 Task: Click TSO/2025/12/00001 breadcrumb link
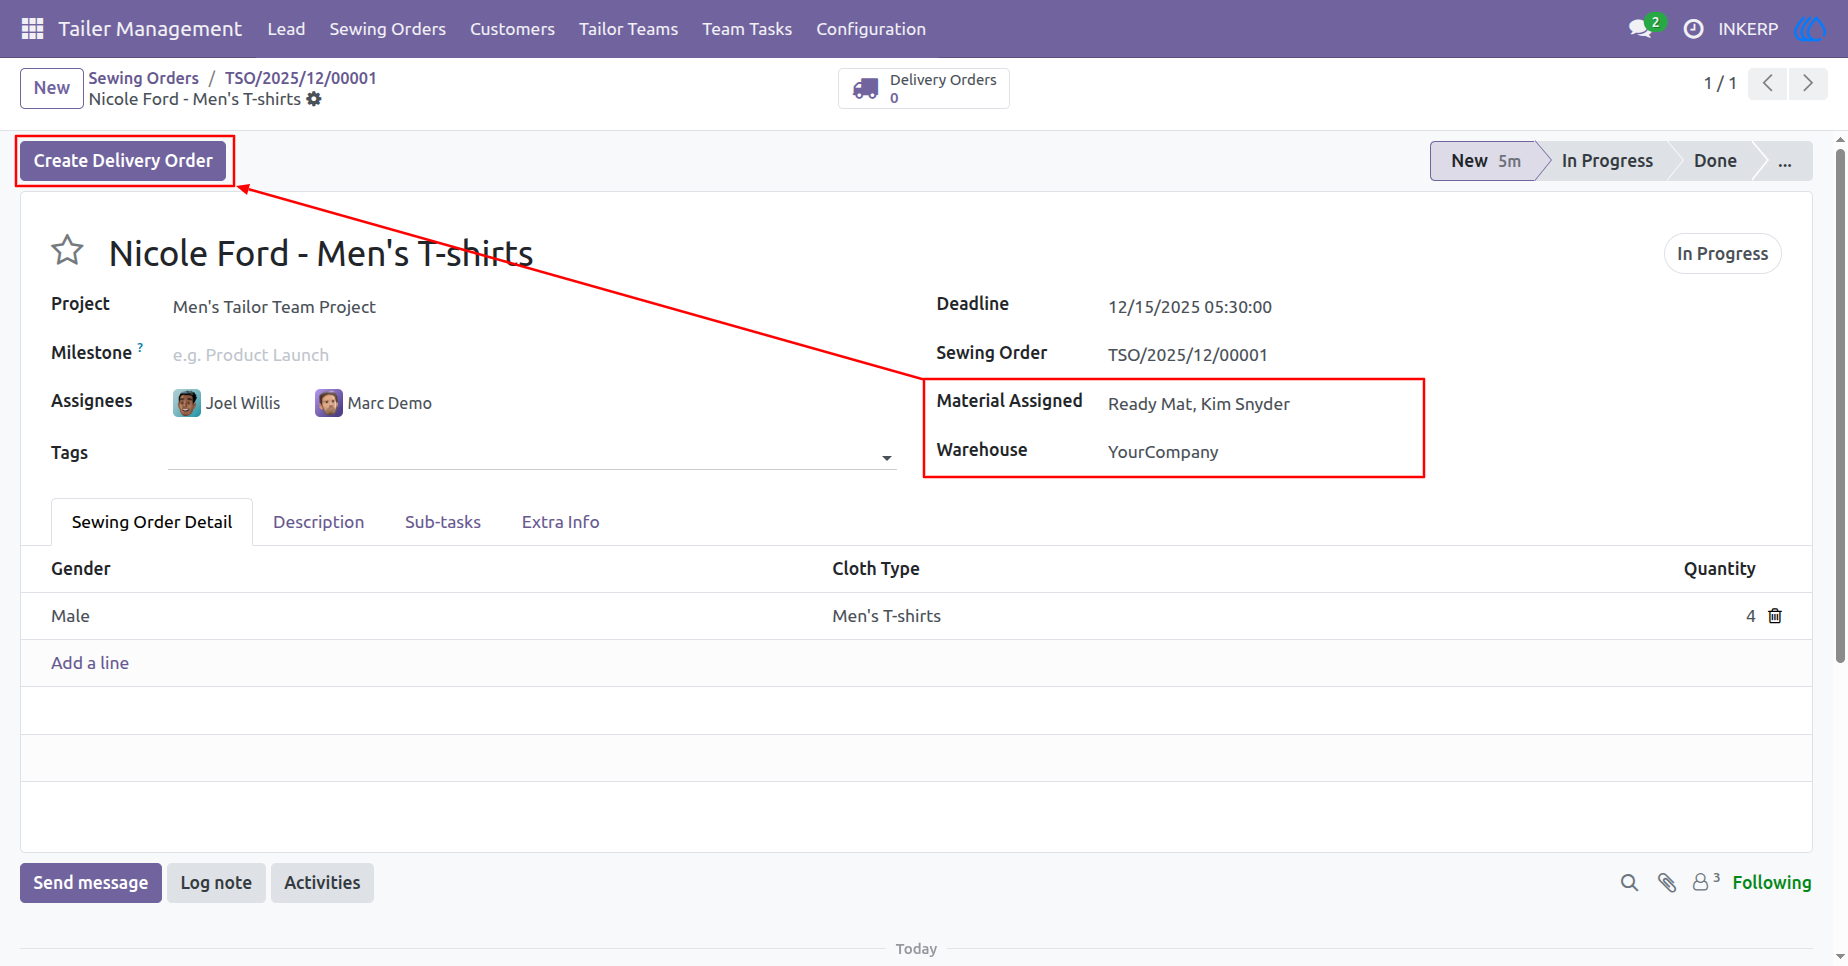[x=300, y=78]
